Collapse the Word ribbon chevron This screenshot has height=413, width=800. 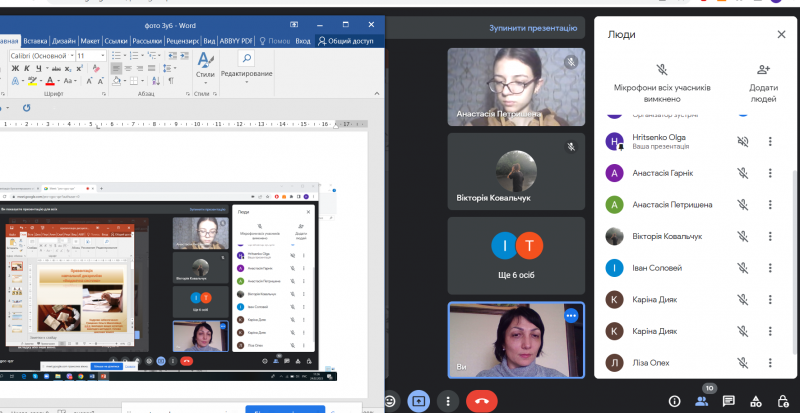(377, 93)
